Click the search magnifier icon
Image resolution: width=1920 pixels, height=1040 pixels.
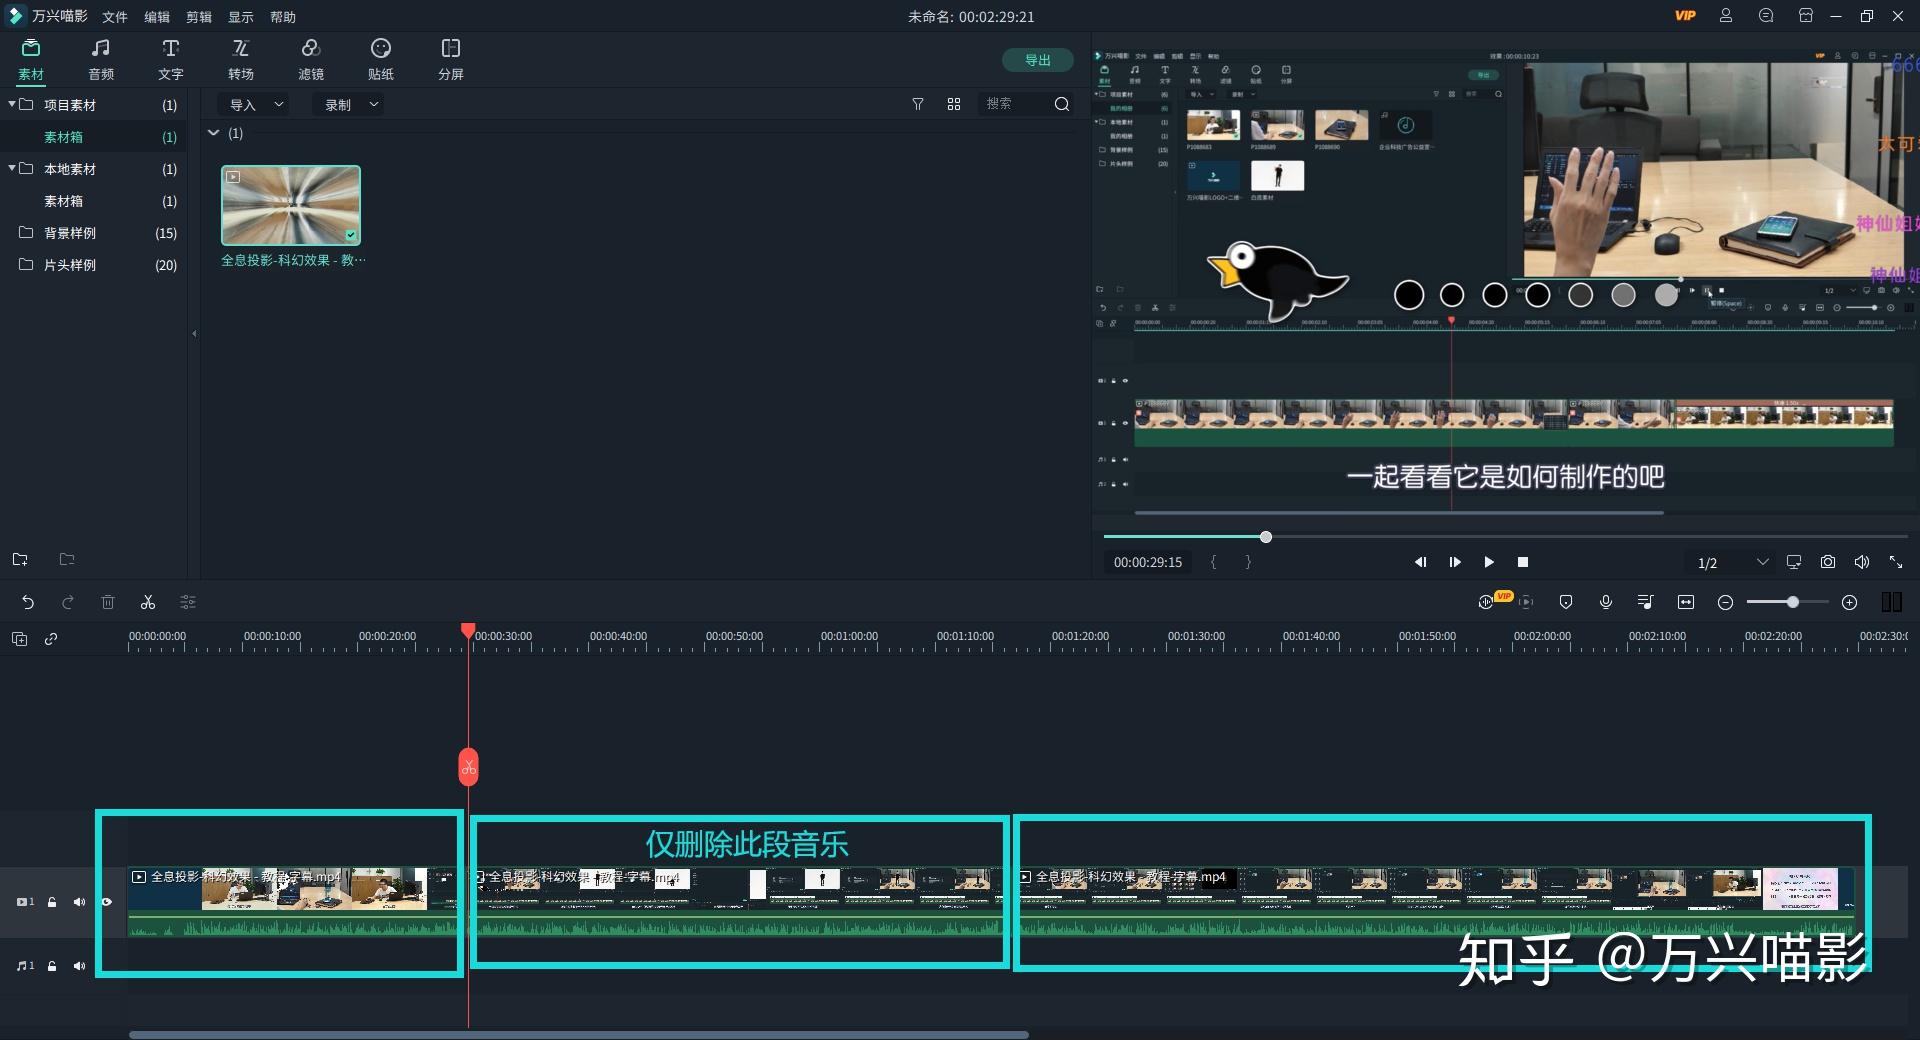pyautogui.click(x=1062, y=104)
